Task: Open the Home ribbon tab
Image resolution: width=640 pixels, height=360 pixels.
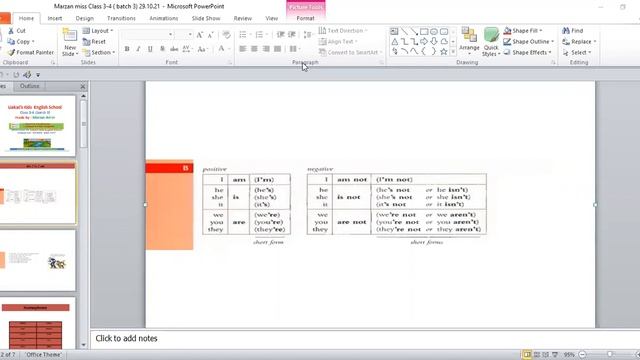Action: pyautogui.click(x=26, y=18)
